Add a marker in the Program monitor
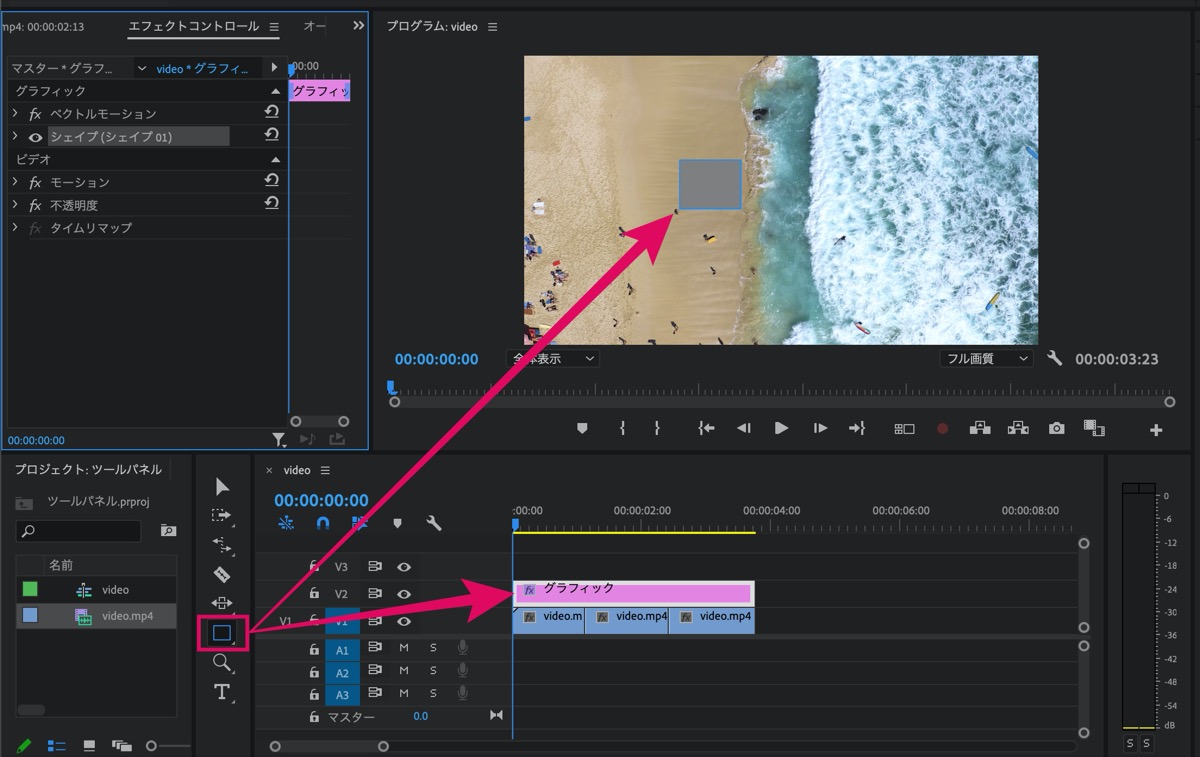This screenshot has width=1200, height=757. coord(581,427)
